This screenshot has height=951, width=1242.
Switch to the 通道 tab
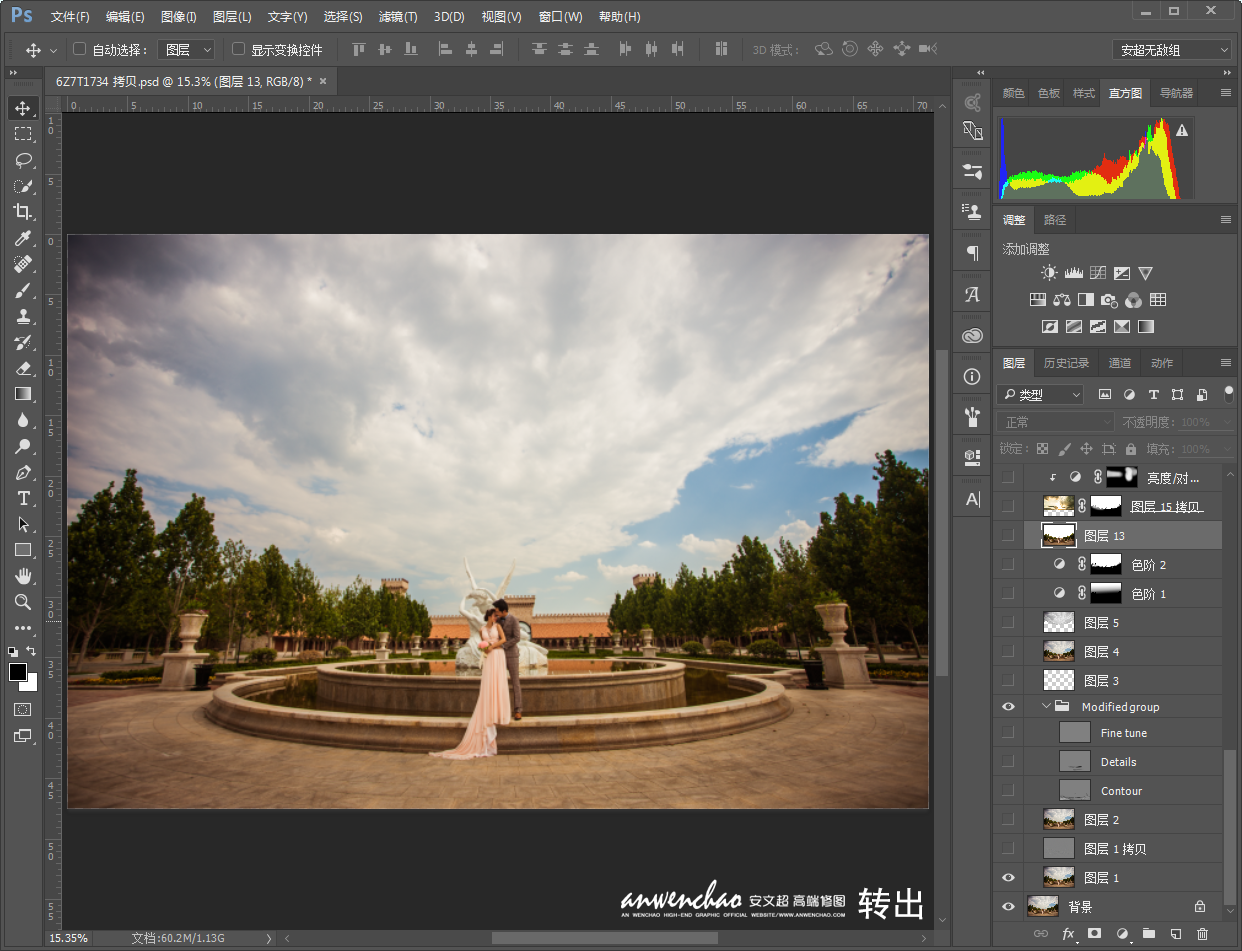1120,363
